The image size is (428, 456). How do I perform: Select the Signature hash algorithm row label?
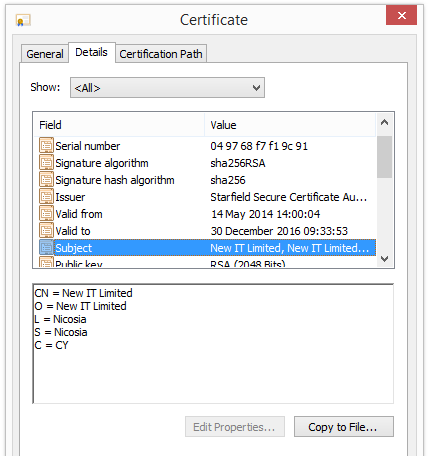115,180
